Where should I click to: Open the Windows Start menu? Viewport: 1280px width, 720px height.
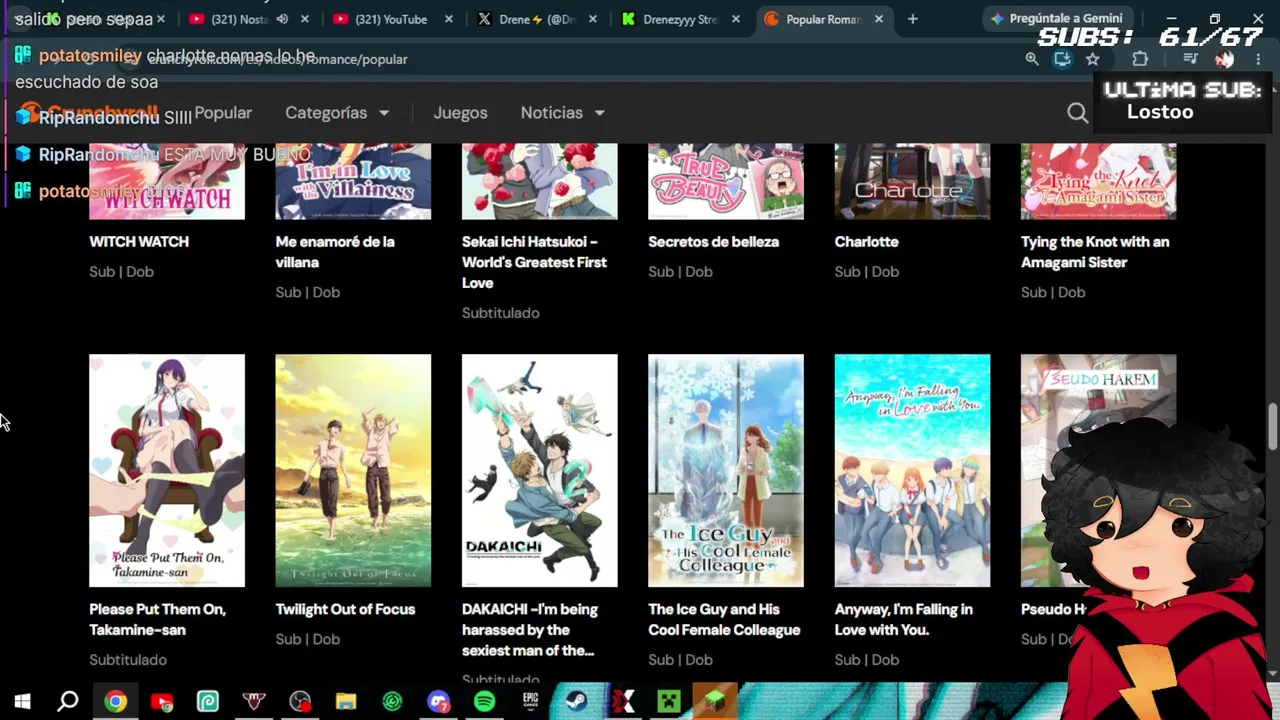[x=22, y=702]
